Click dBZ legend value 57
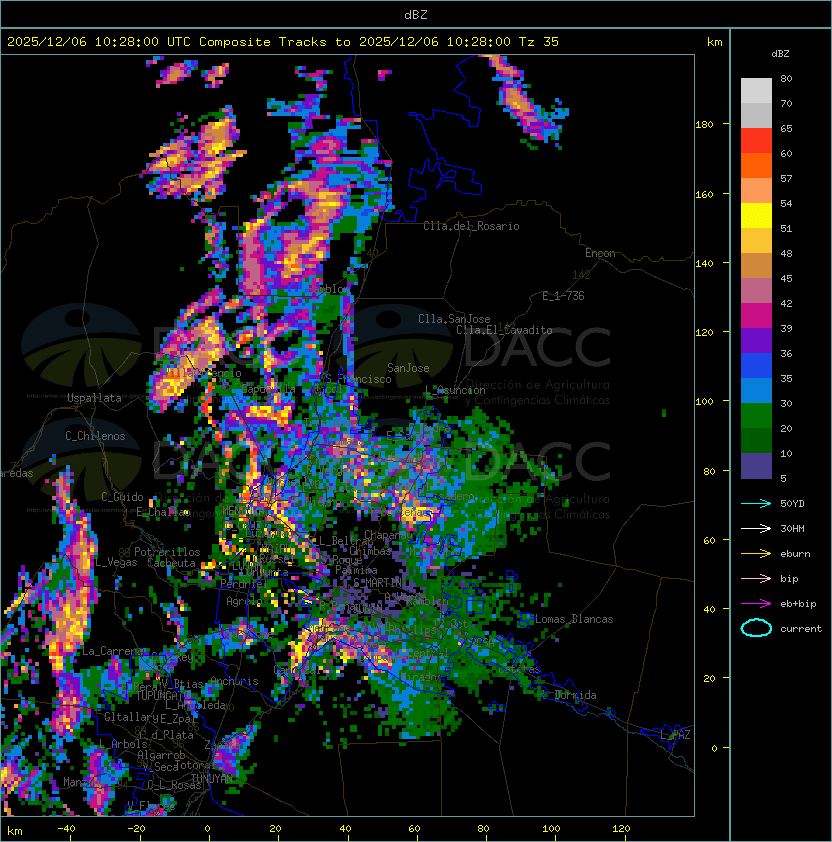 tap(786, 178)
